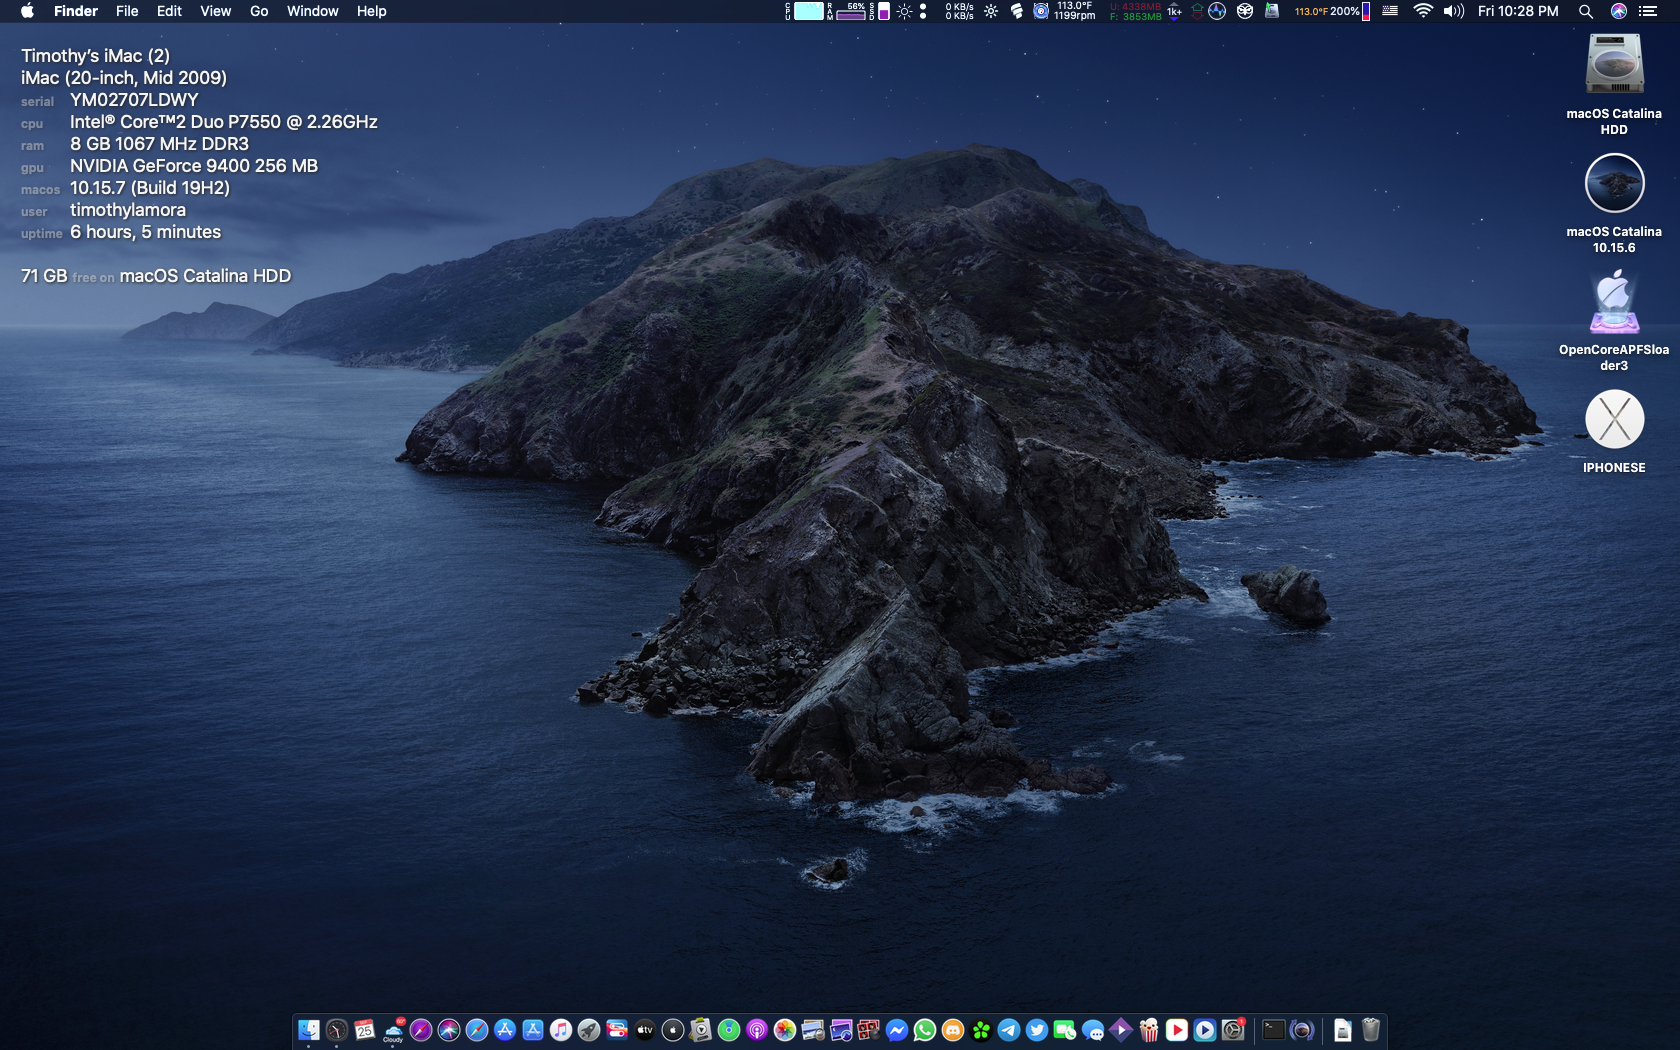Open the Apple menu

coord(27,11)
